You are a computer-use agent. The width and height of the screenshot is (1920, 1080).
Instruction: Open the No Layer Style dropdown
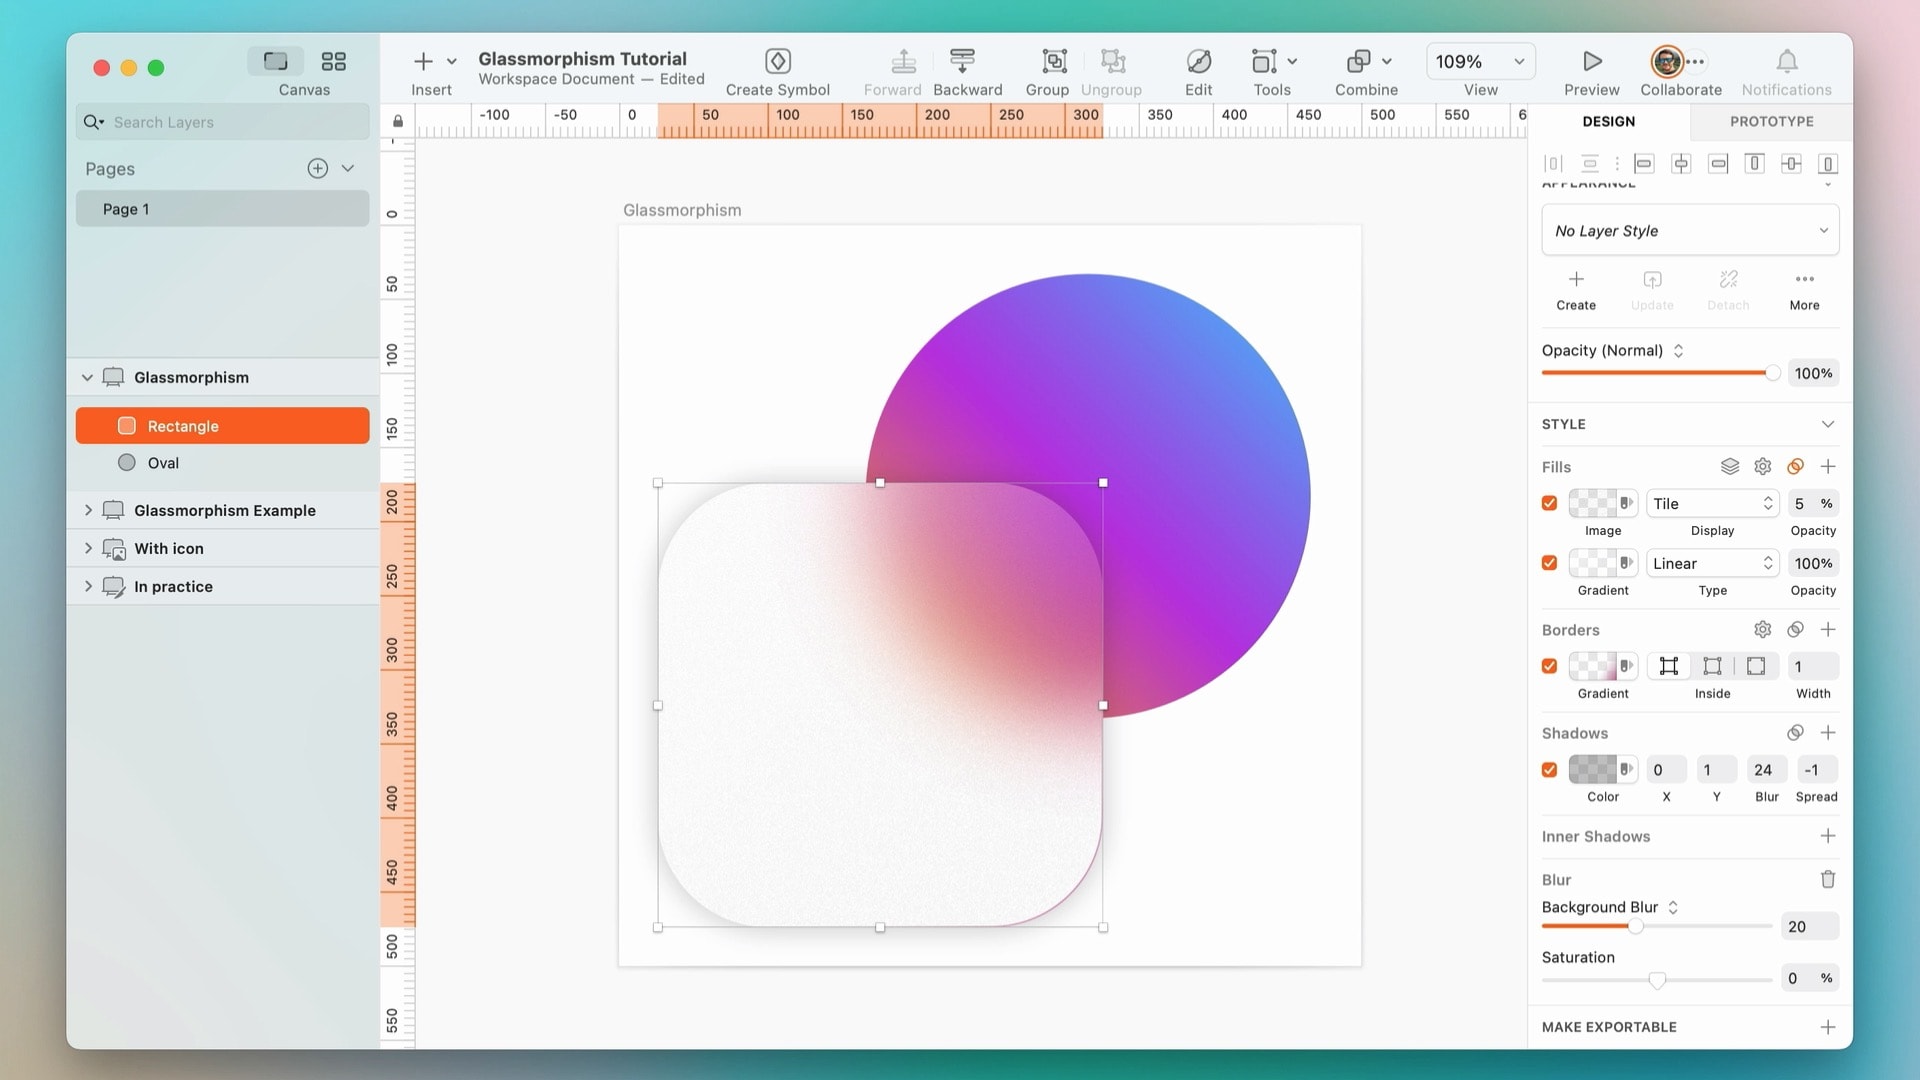[1689, 231]
